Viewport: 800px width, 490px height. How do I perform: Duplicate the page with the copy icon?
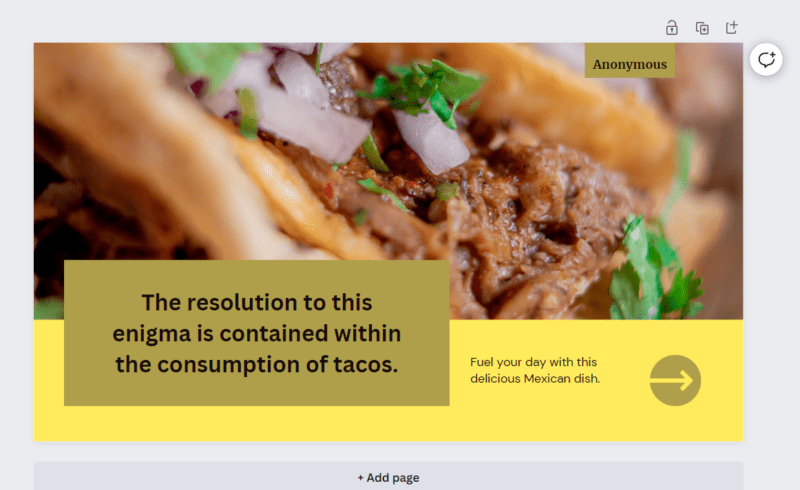click(x=702, y=28)
